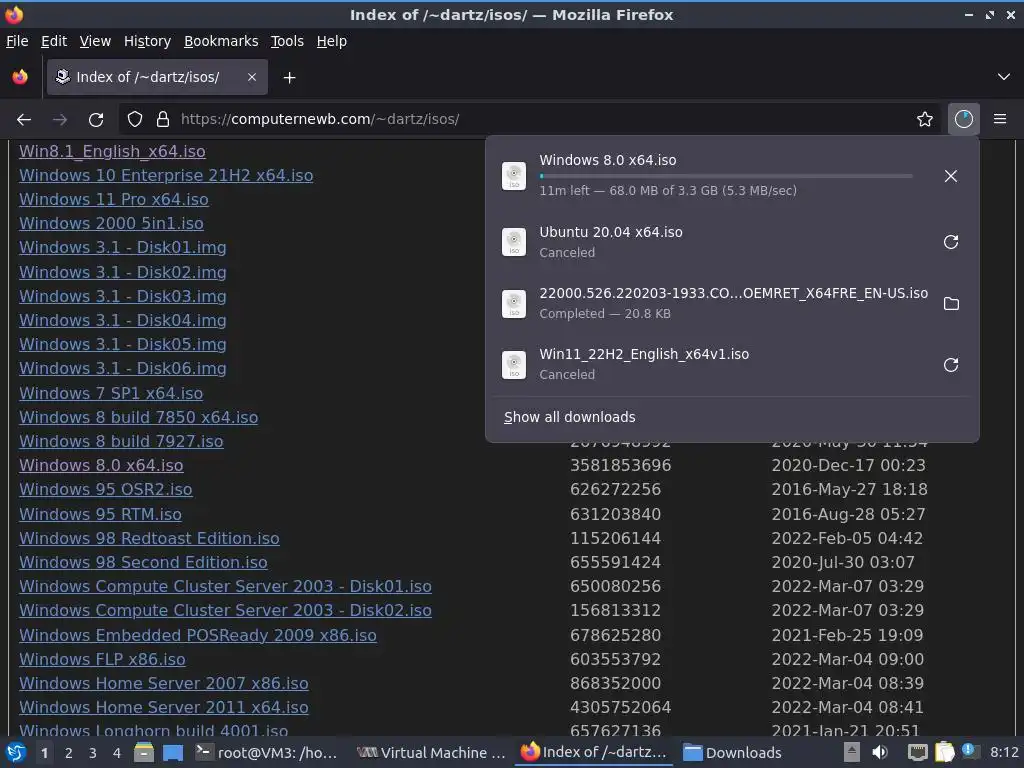Image resolution: width=1024 pixels, height=768 pixels.
Task: Go back to the previous page
Action: [x=24, y=120]
